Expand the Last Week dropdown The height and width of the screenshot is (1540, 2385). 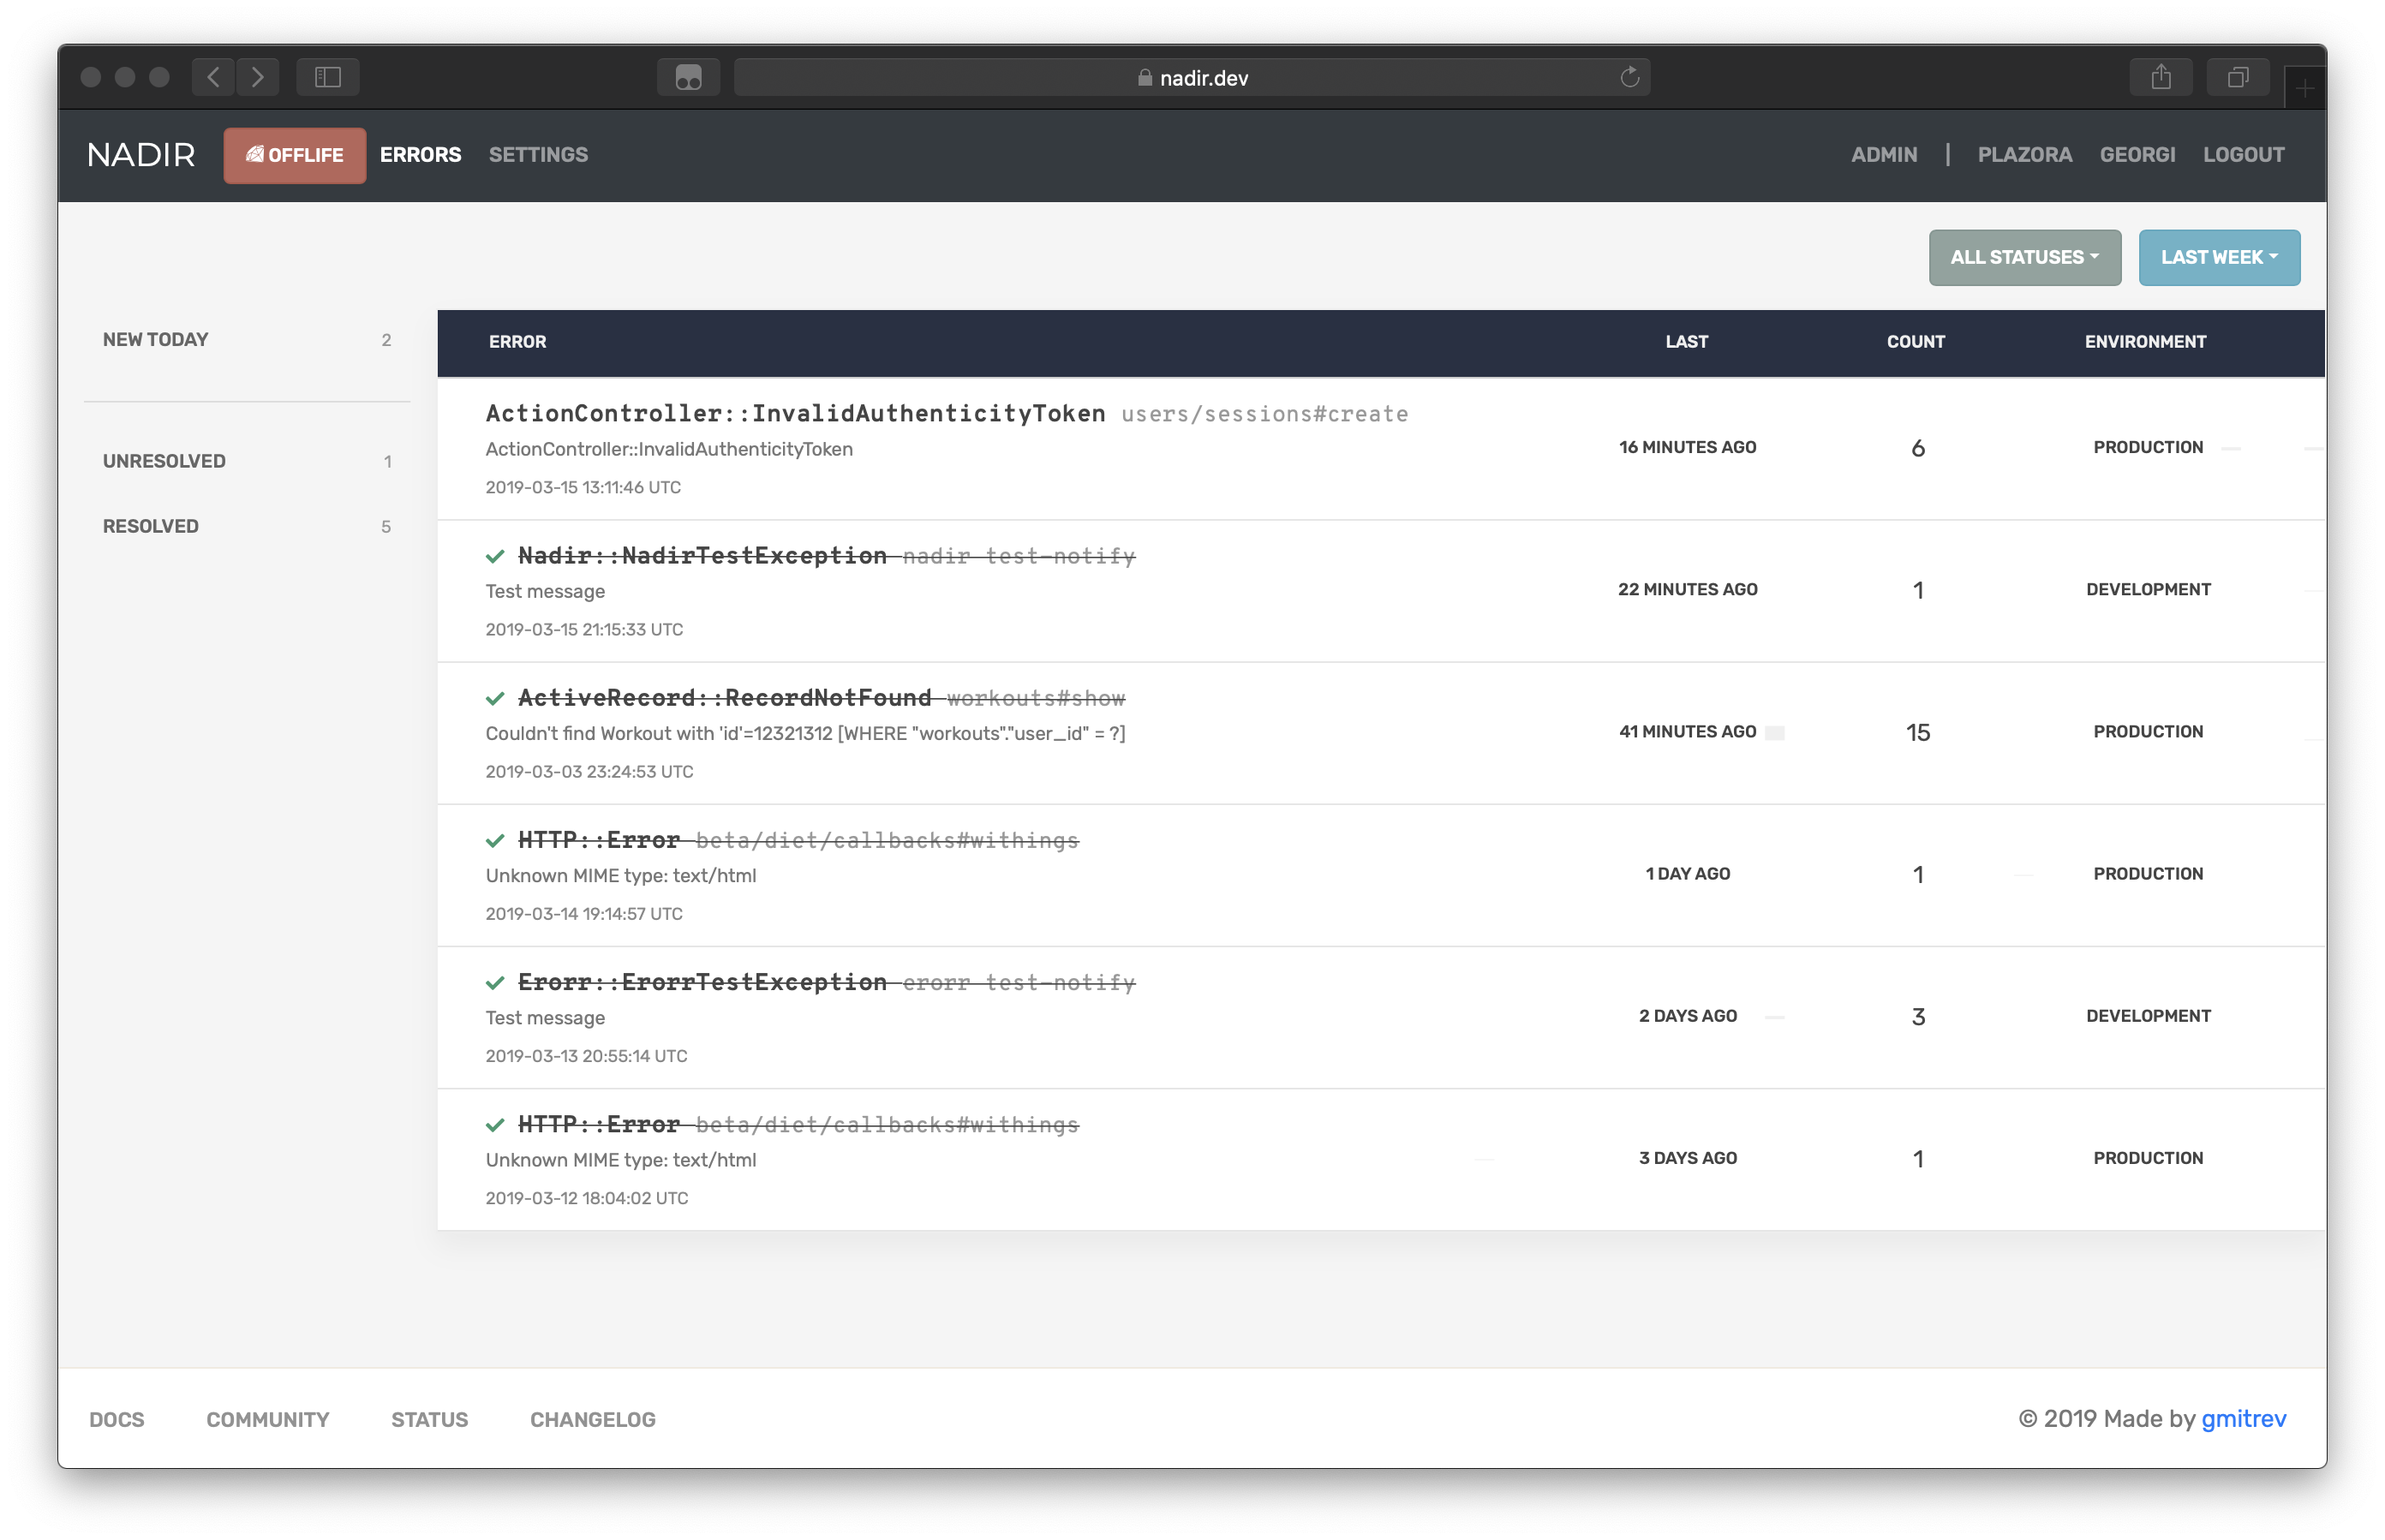pos(2218,258)
